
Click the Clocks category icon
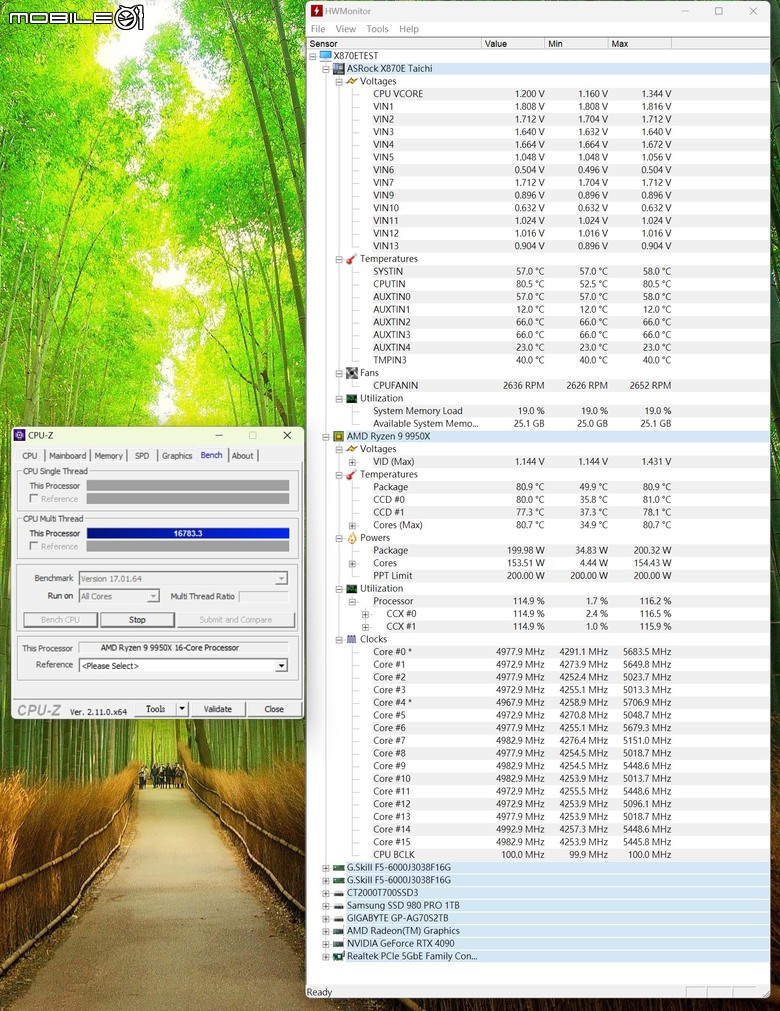(x=351, y=639)
